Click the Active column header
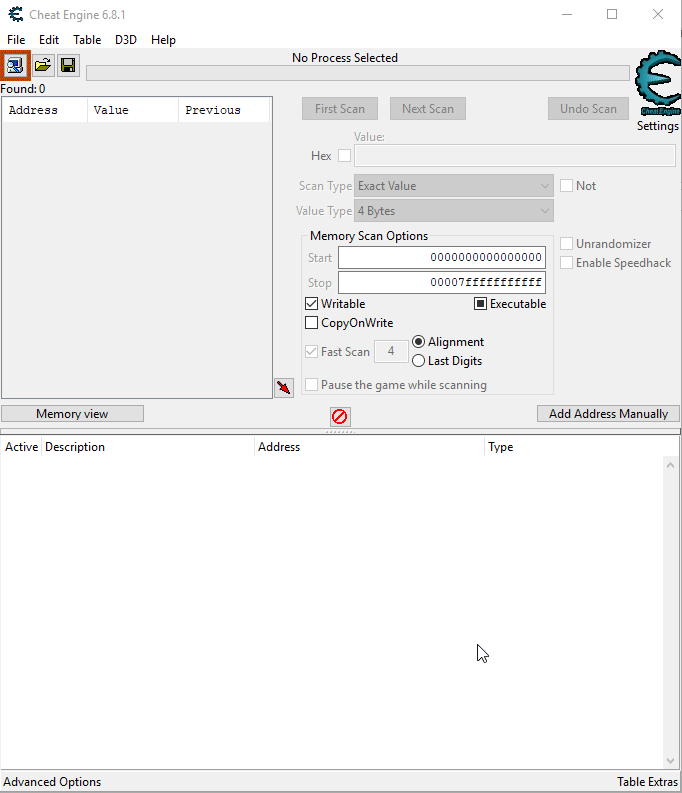 click(21, 447)
